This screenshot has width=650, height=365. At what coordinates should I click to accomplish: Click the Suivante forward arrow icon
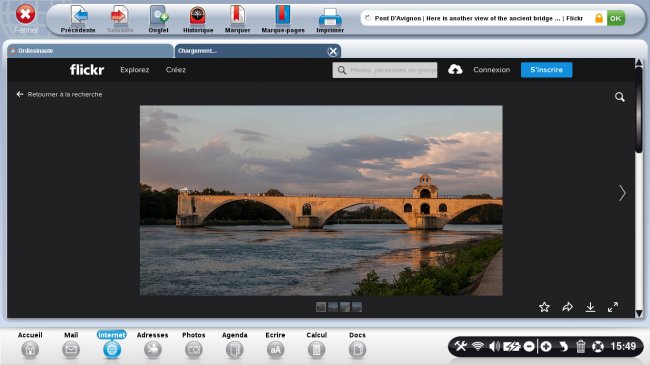[x=120, y=15]
